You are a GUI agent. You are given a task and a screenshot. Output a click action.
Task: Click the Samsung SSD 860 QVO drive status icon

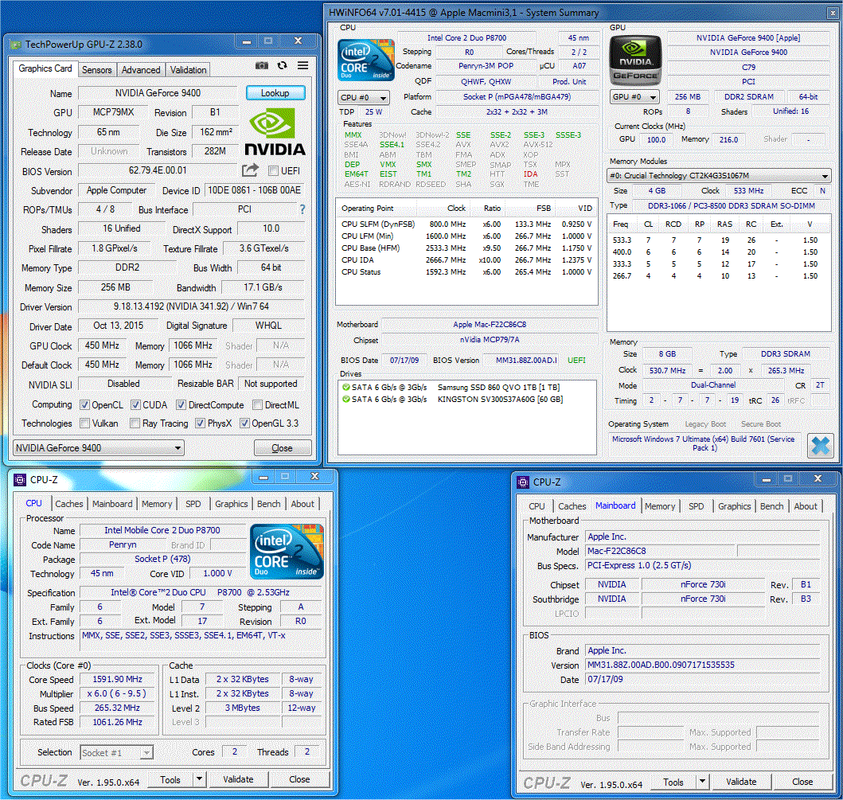pyautogui.click(x=346, y=387)
